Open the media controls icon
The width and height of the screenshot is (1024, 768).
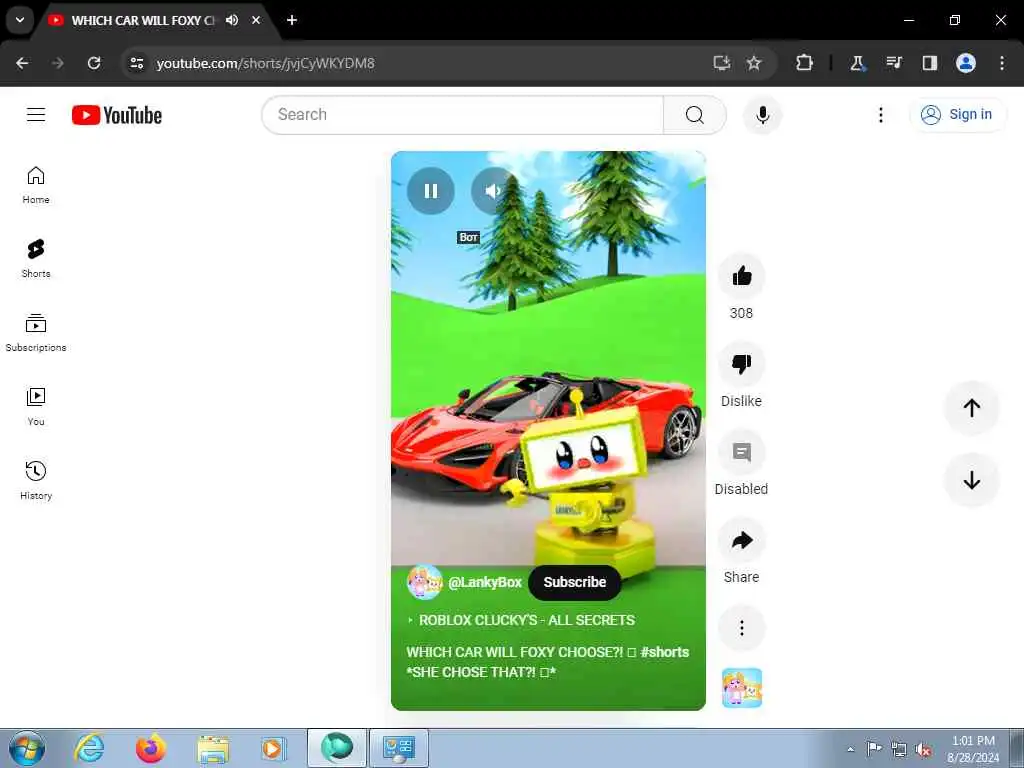[x=893, y=63]
